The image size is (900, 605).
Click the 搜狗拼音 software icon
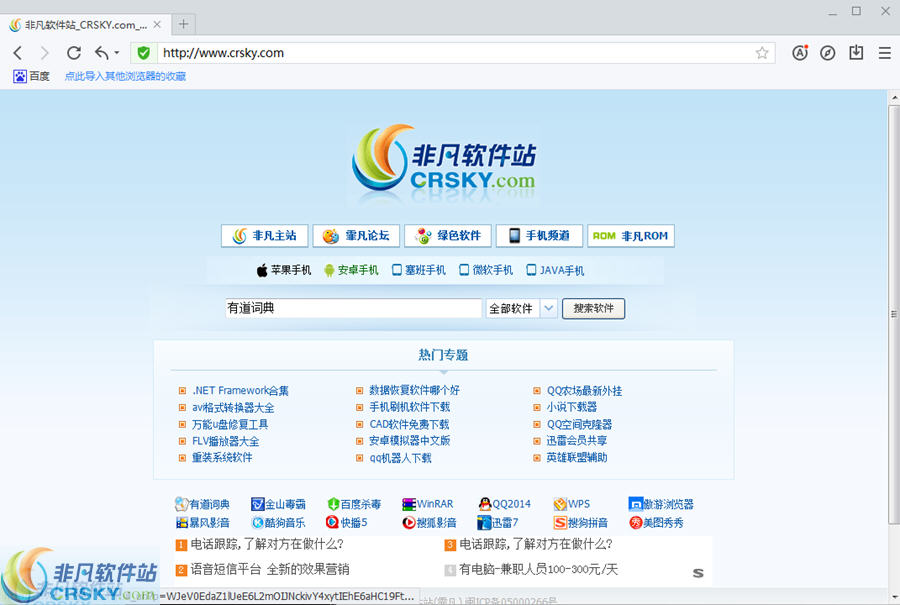(560, 523)
